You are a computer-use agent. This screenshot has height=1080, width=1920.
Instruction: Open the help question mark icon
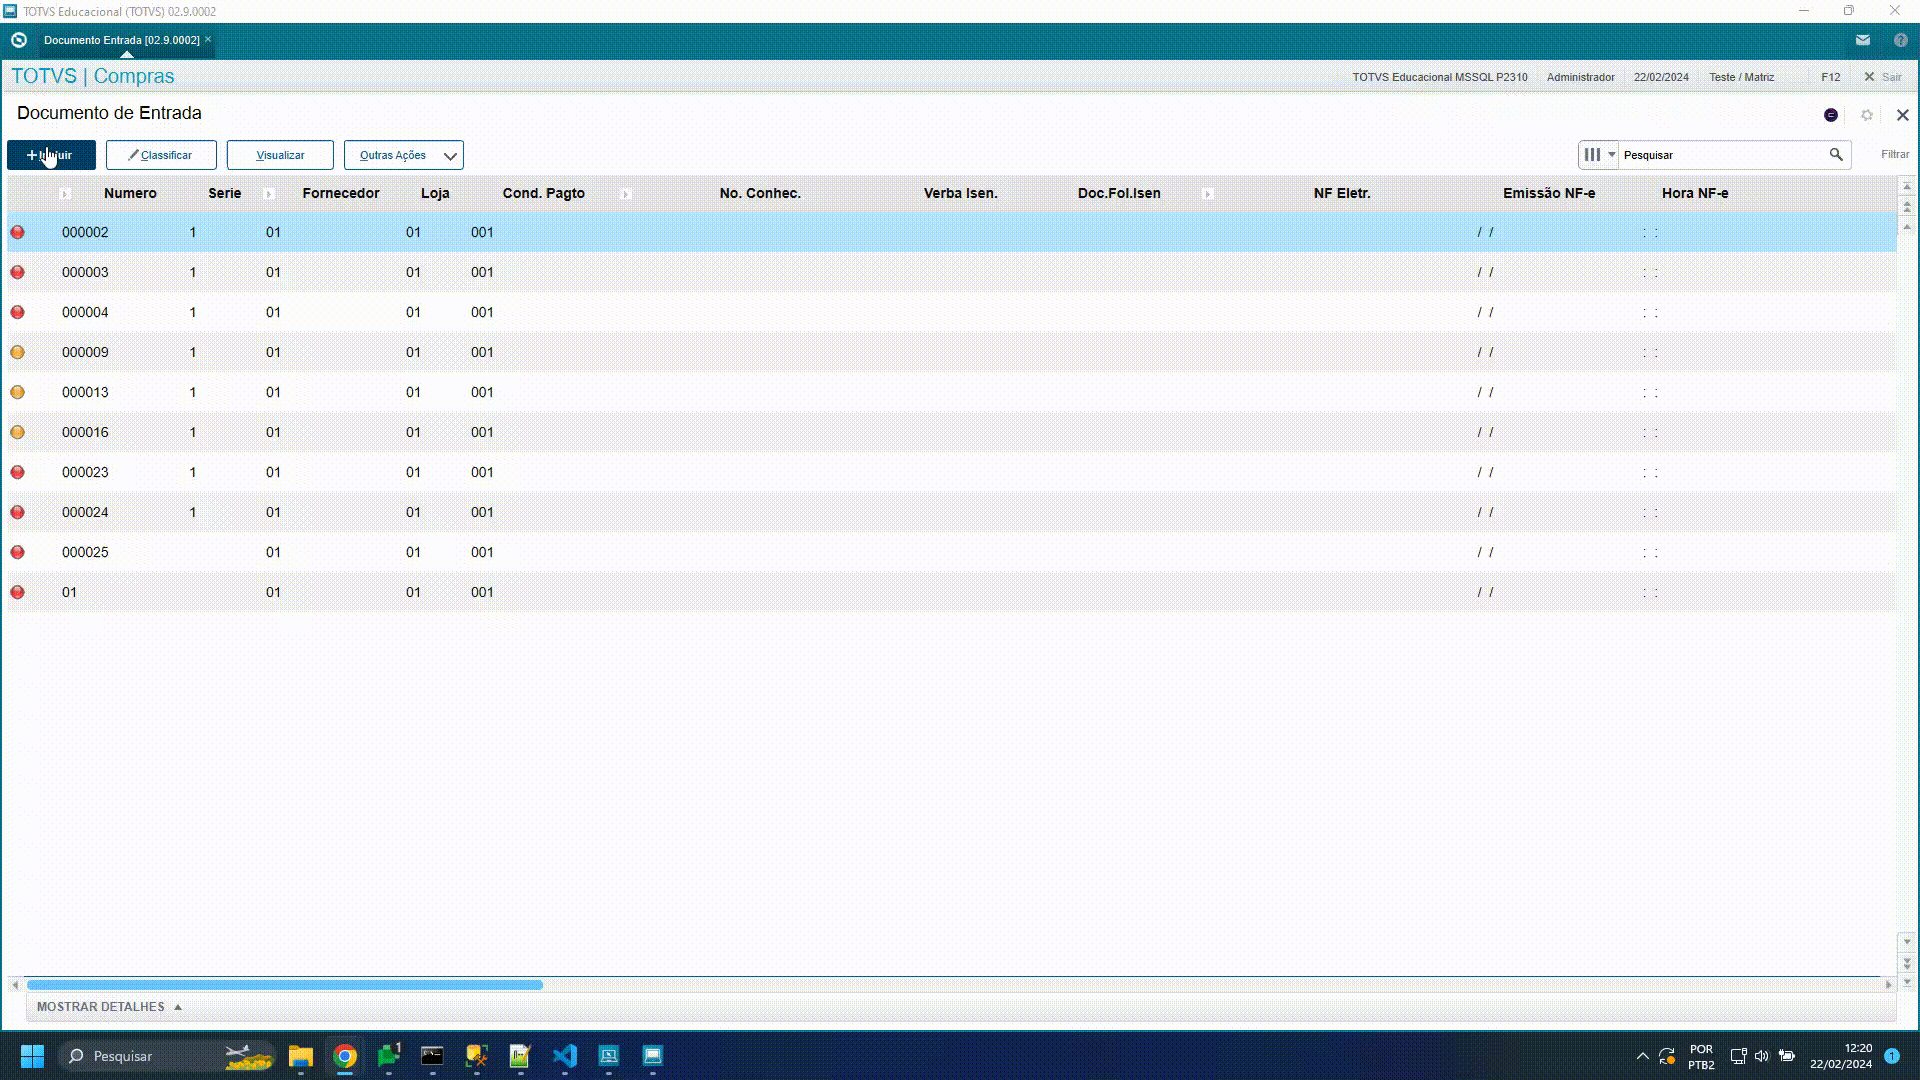tap(1900, 40)
